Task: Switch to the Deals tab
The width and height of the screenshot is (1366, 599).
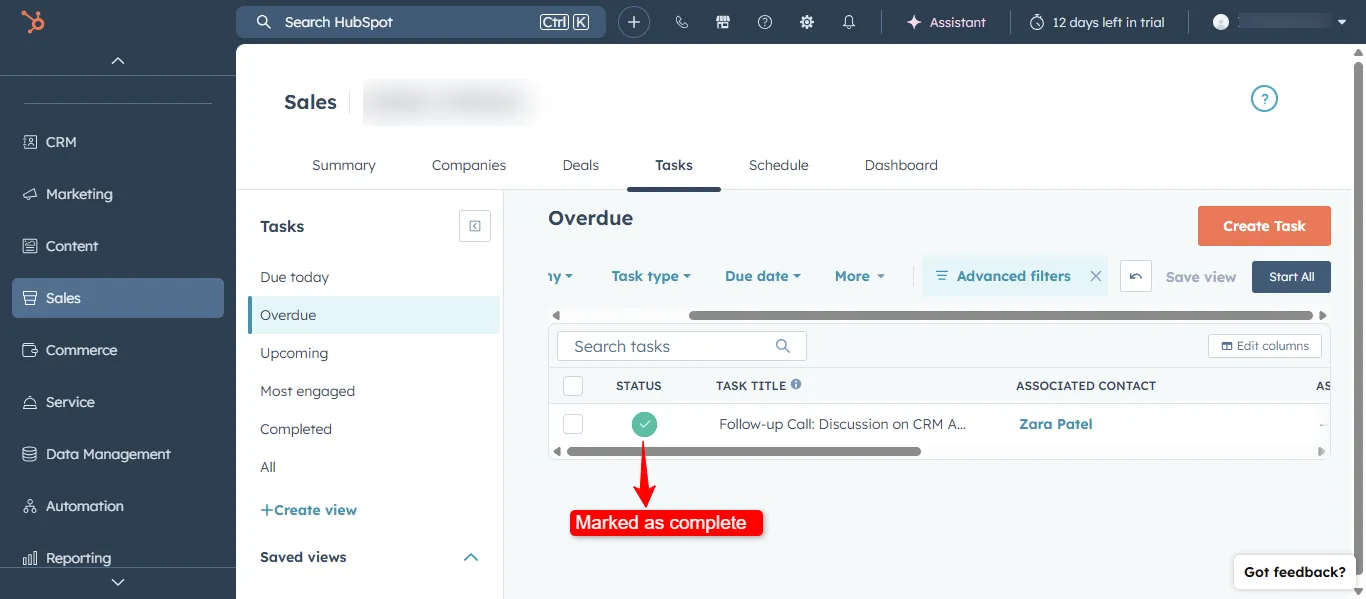Action: 581,165
